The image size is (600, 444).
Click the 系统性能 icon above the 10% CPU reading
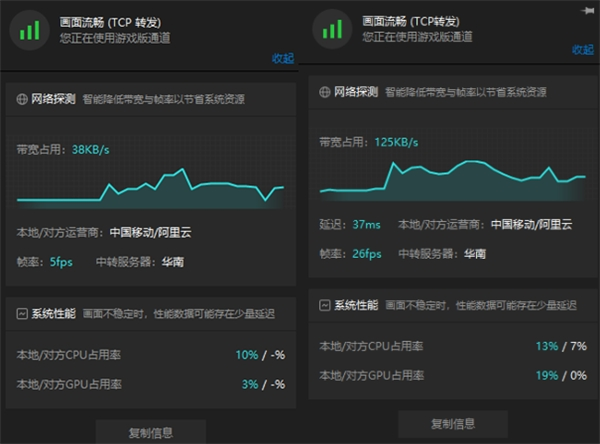click(x=22, y=314)
